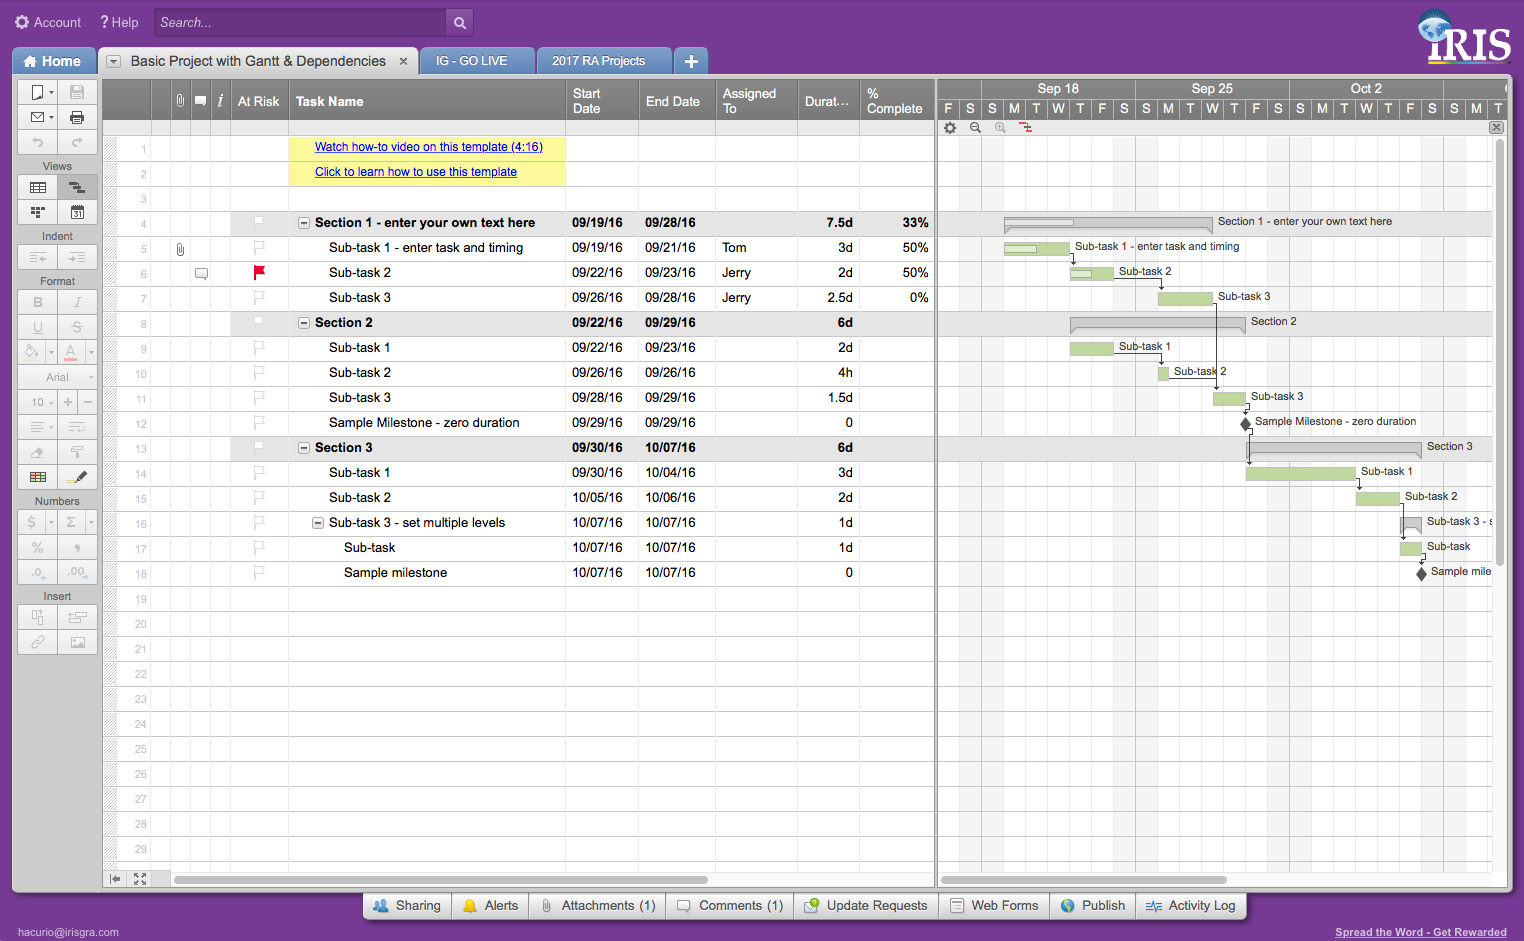
Task: Insert an image in the cell
Action: 77,642
